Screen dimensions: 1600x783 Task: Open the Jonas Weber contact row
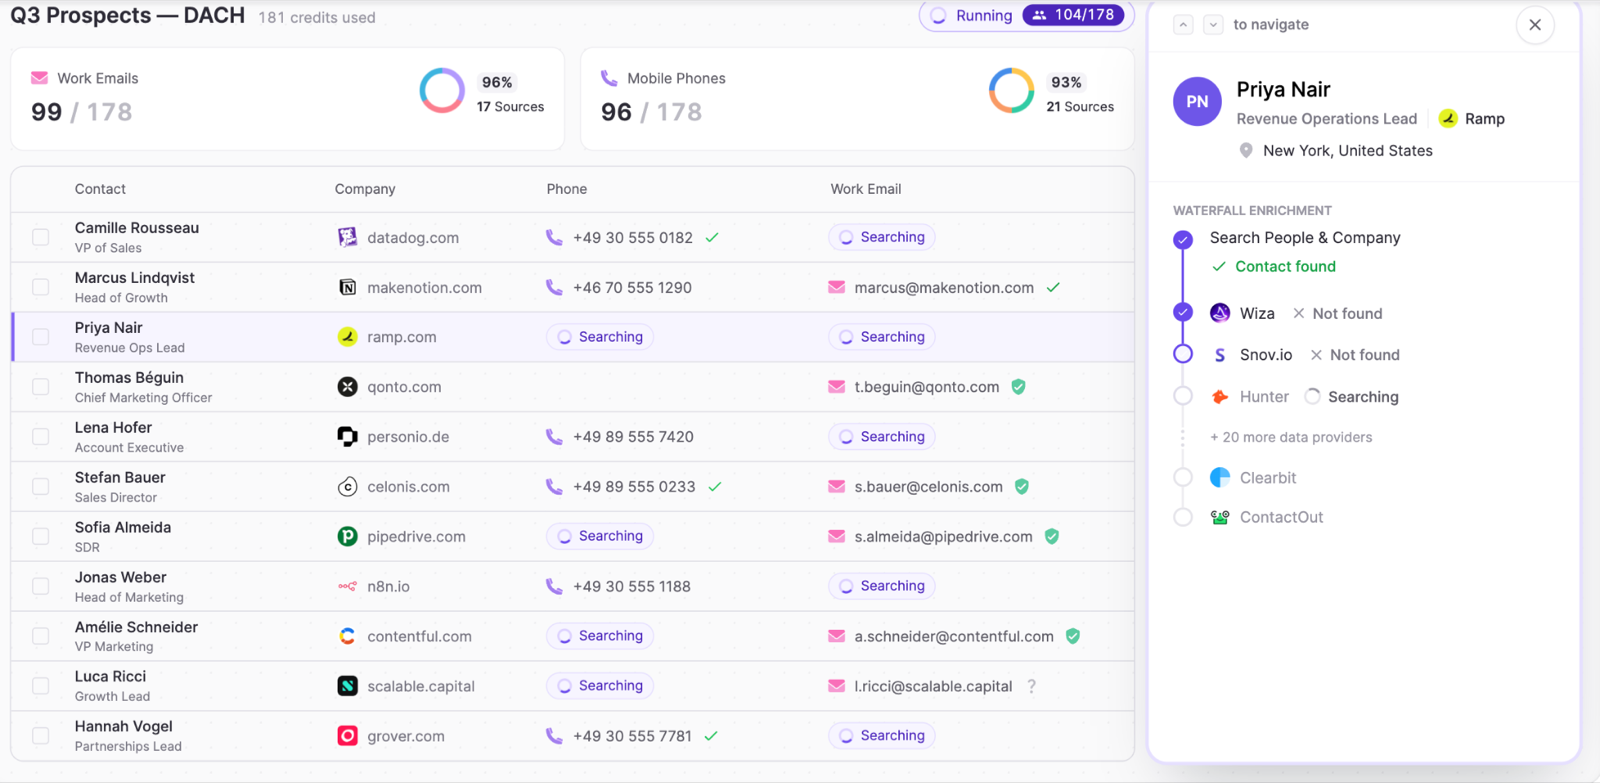(x=572, y=586)
